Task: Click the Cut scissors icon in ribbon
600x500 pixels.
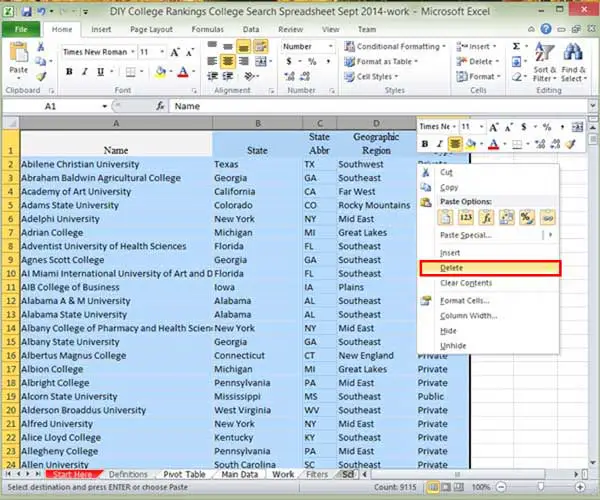Action: (x=41, y=47)
